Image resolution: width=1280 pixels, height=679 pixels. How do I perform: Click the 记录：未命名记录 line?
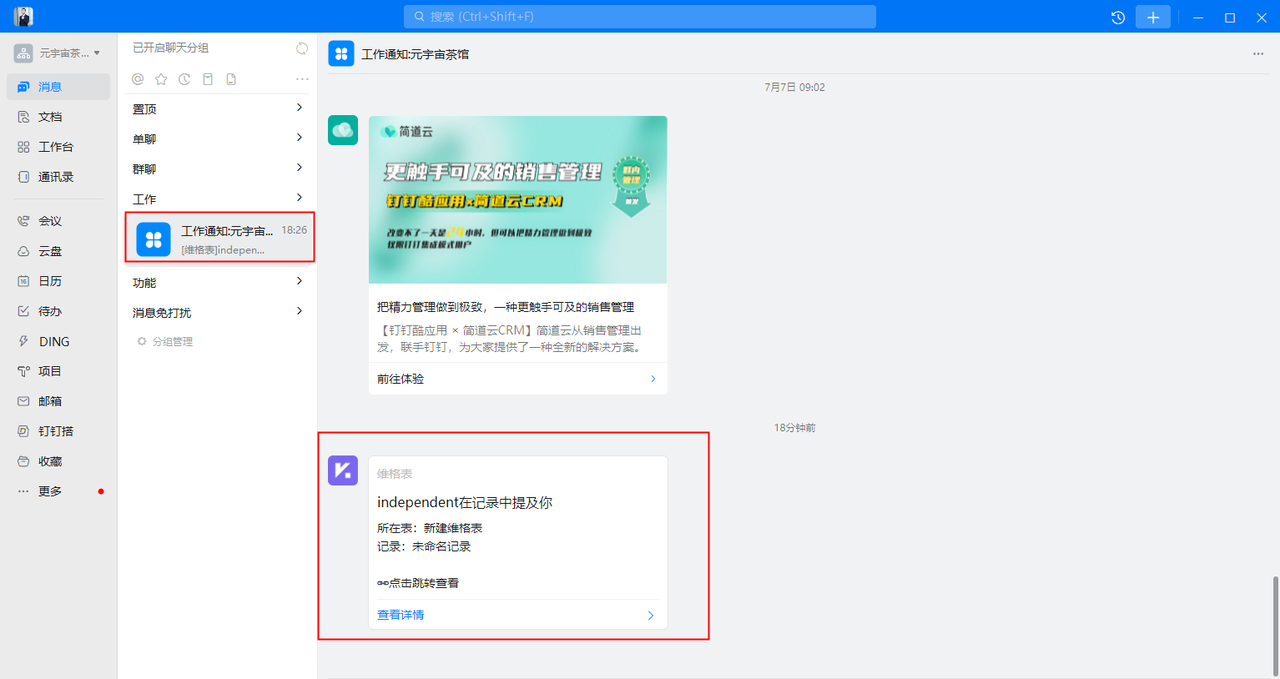point(424,547)
